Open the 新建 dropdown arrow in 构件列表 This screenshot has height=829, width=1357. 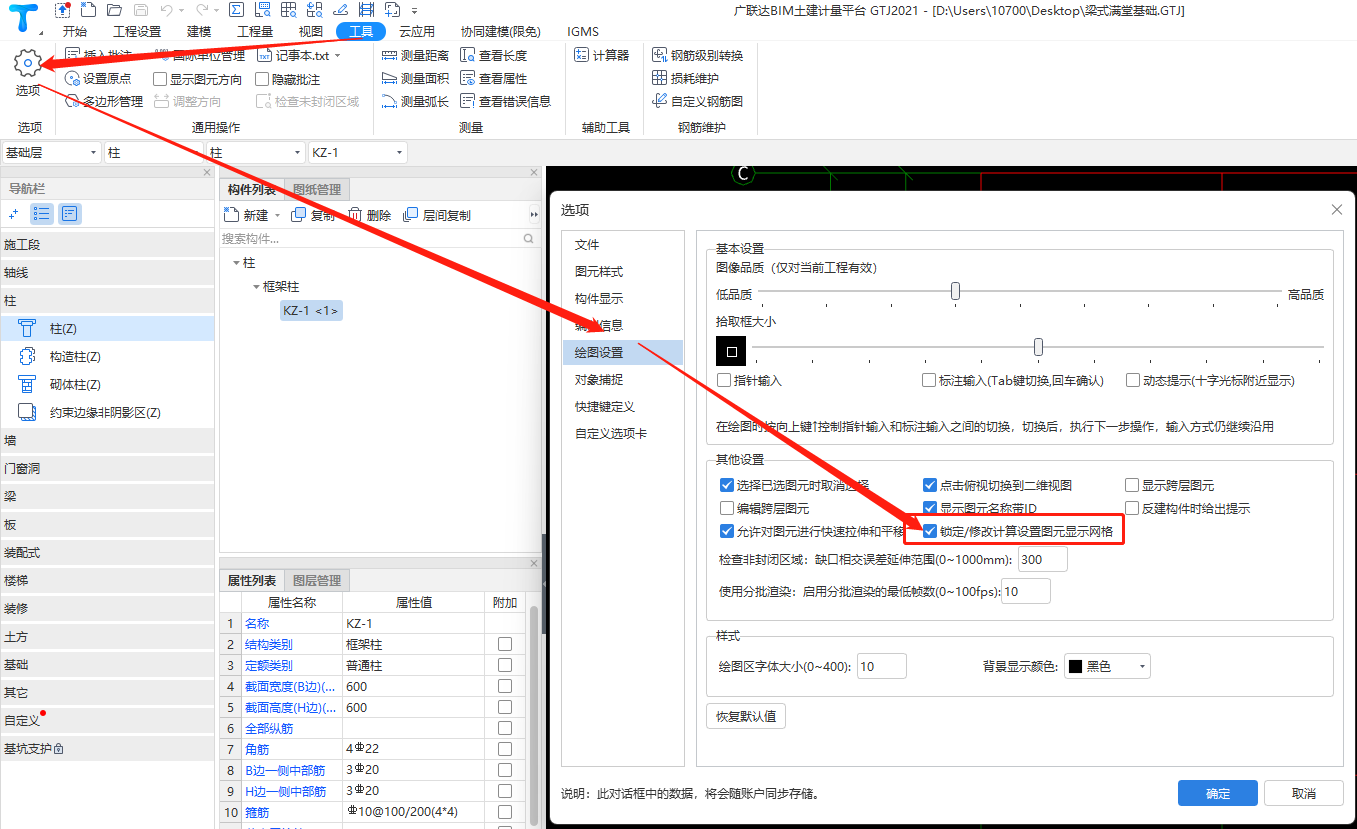pyautogui.click(x=277, y=215)
